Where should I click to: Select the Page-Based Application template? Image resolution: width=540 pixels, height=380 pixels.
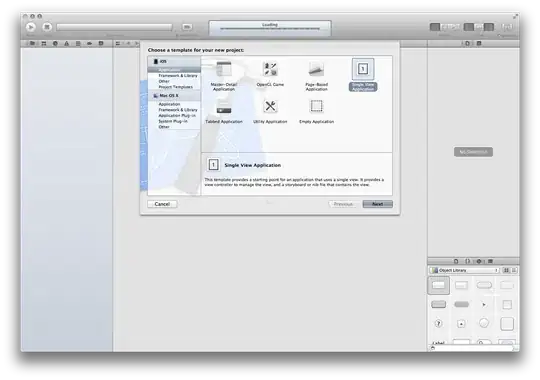(x=316, y=76)
